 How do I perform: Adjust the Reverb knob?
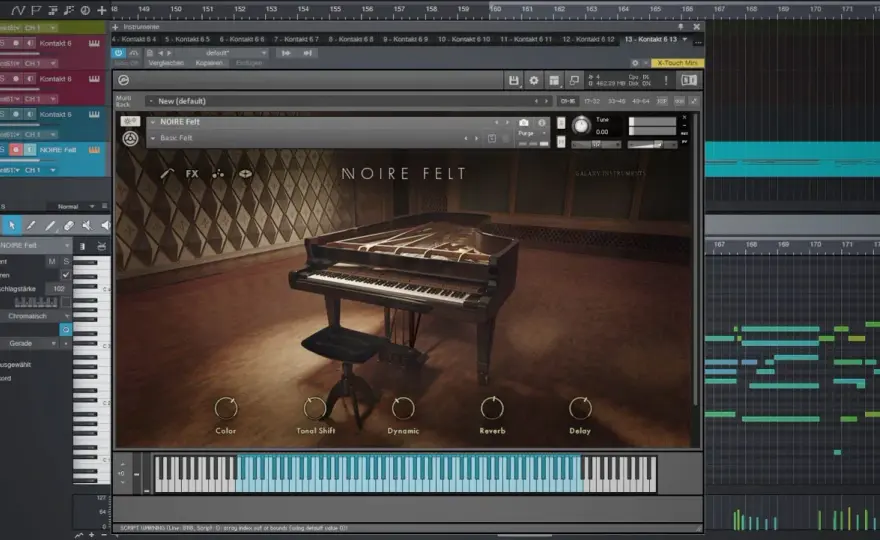(x=492, y=408)
